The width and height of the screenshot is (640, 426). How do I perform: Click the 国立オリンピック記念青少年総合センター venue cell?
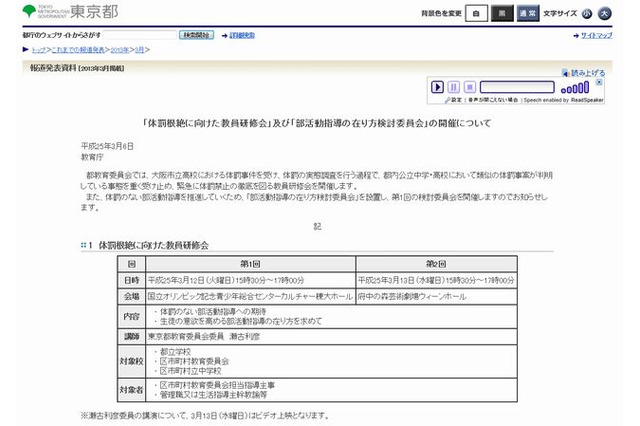250,297
